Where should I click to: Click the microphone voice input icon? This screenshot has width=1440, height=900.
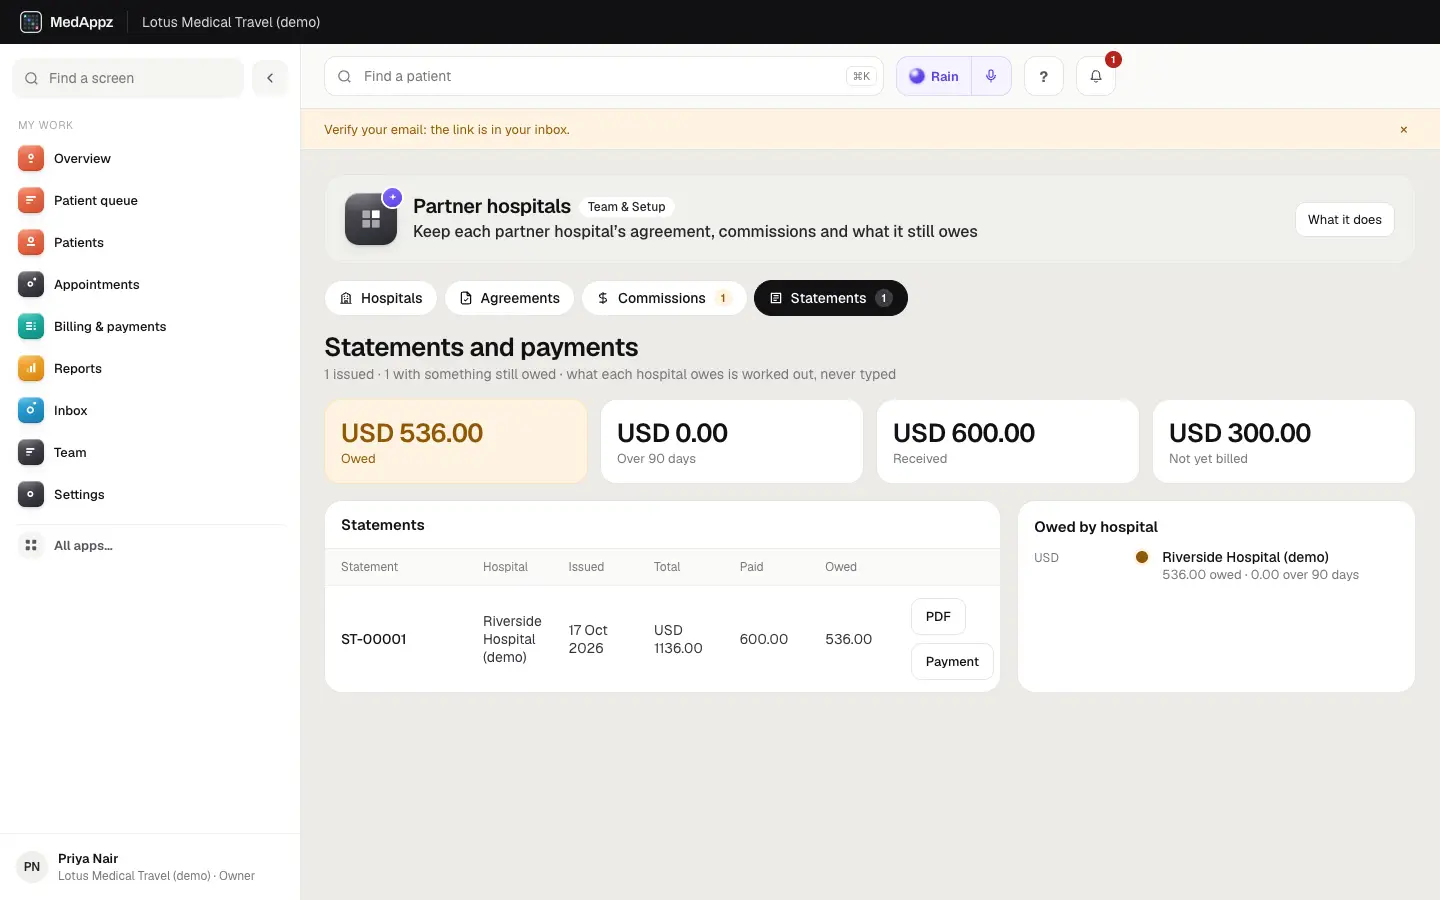(x=991, y=76)
